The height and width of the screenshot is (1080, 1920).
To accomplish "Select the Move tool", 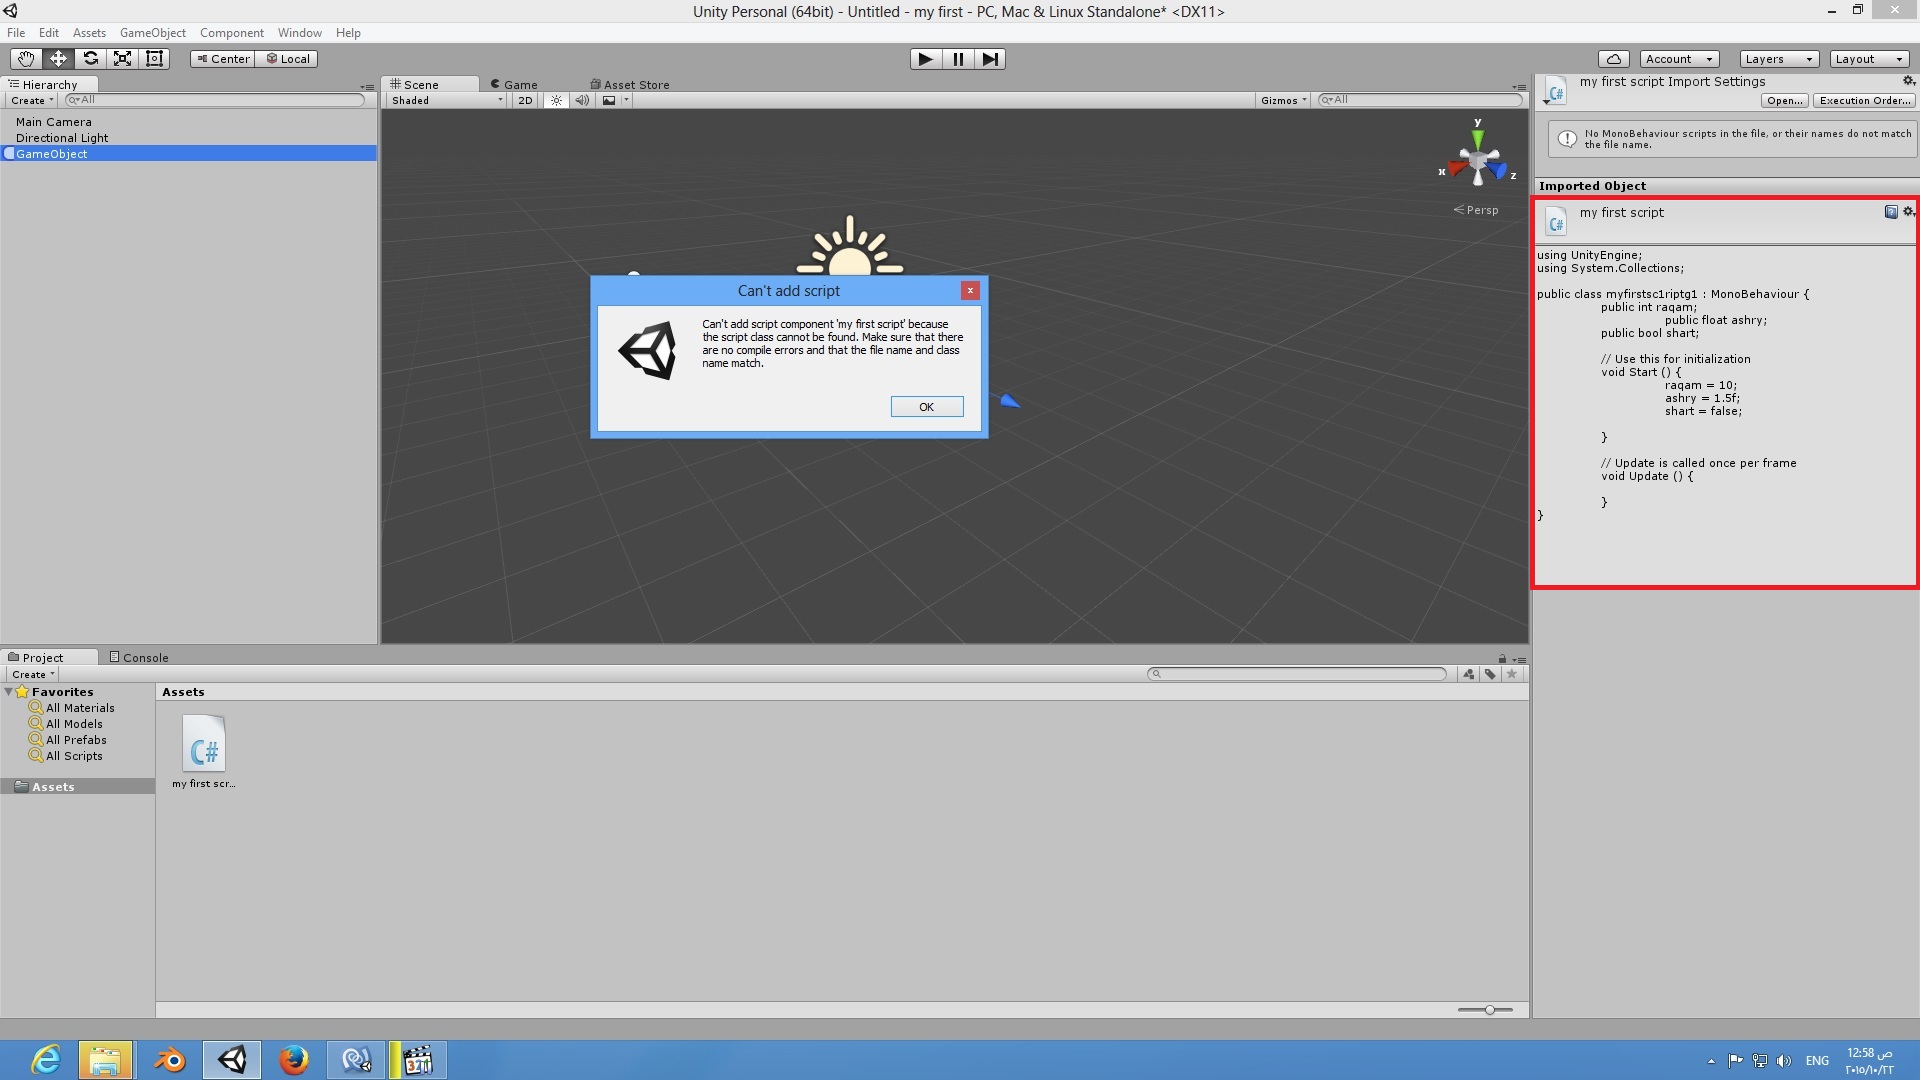I will (58, 59).
